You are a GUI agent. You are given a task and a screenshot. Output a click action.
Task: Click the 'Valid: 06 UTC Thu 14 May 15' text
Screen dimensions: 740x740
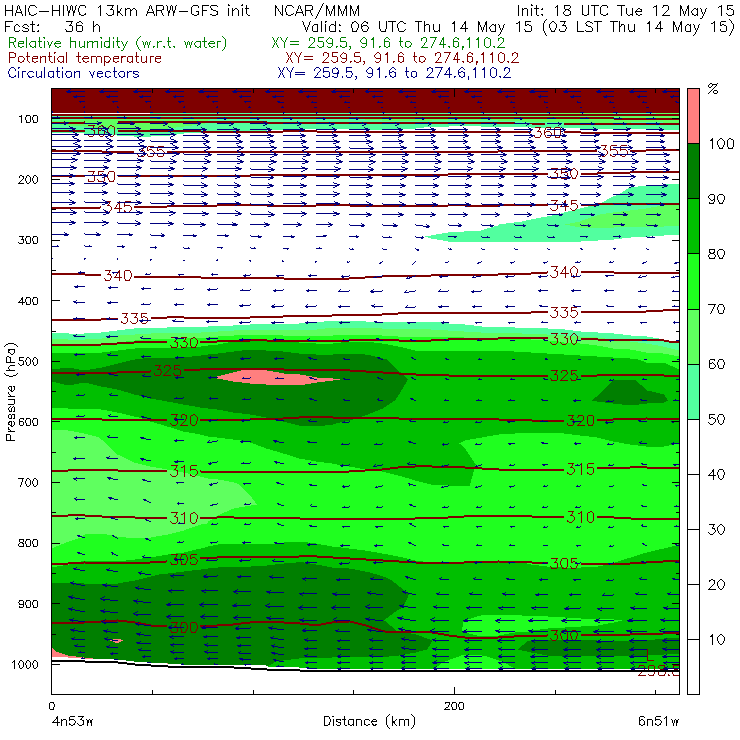point(418,26)
